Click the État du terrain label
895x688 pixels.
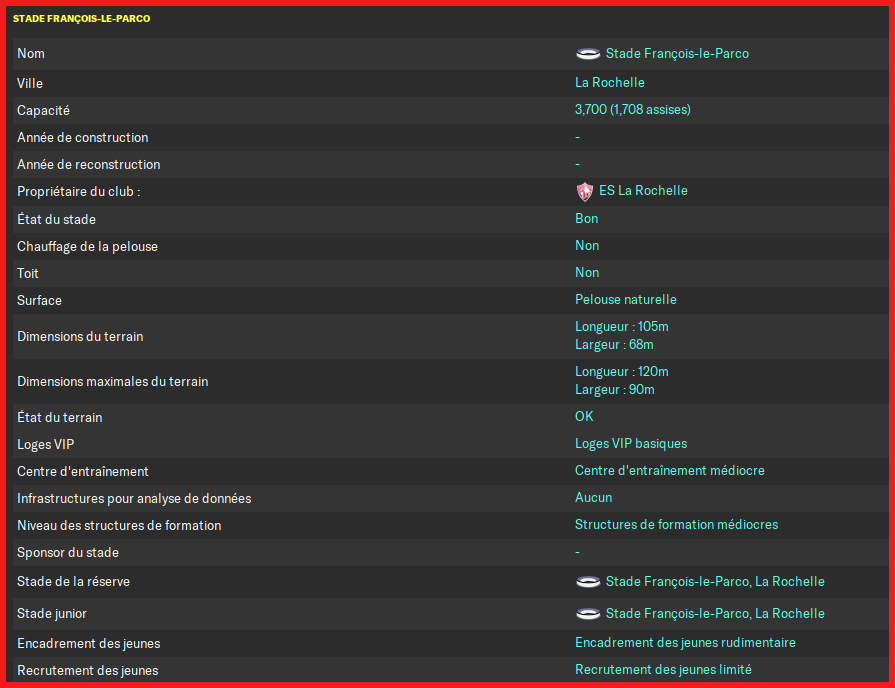point(60,418)
